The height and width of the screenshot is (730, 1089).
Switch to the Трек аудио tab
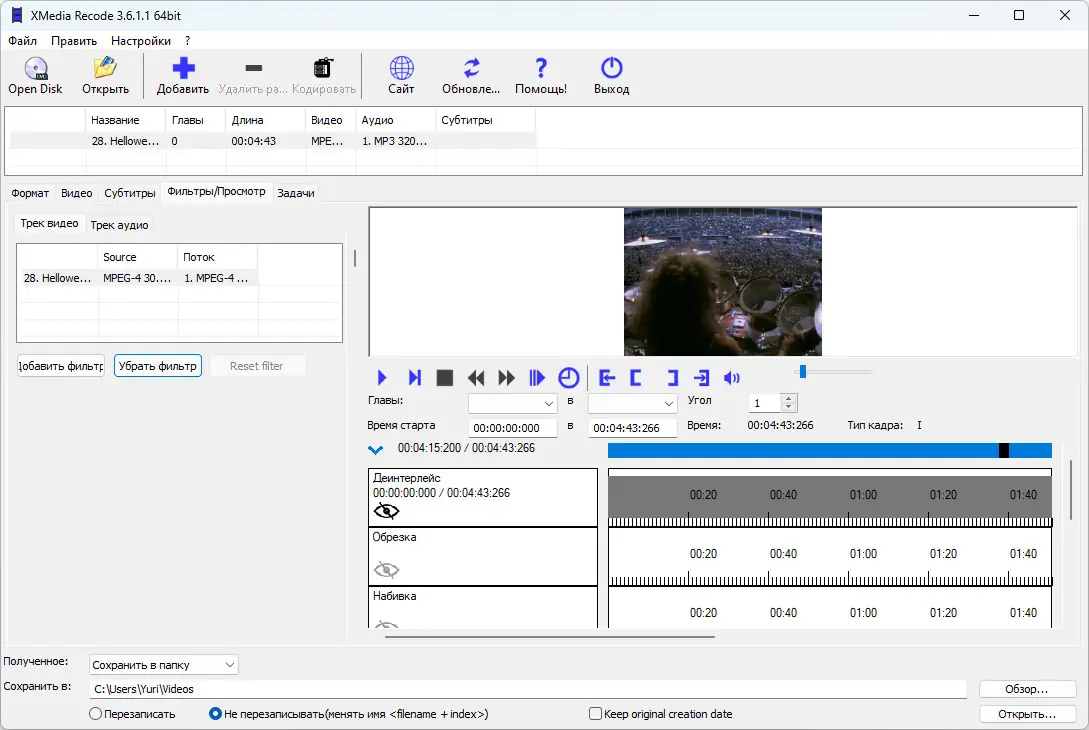[x=119, y=225]
